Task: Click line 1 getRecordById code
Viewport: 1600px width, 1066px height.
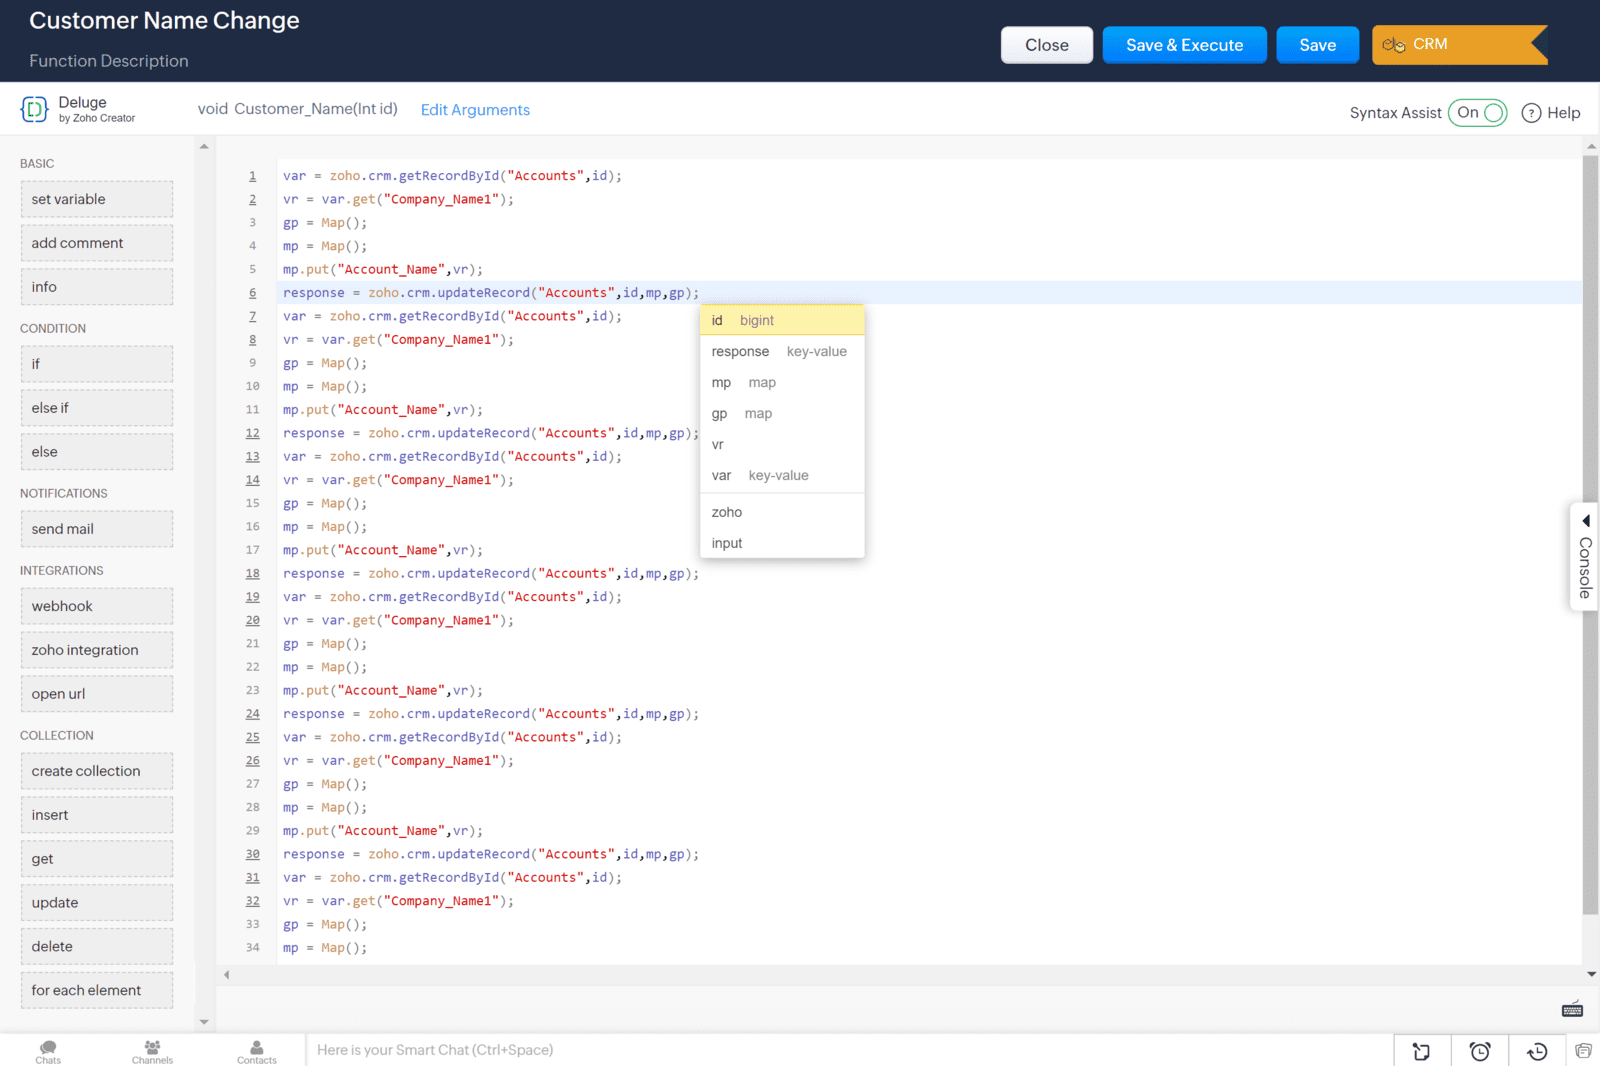Action: pyautogui.click(x=452, y=176)
